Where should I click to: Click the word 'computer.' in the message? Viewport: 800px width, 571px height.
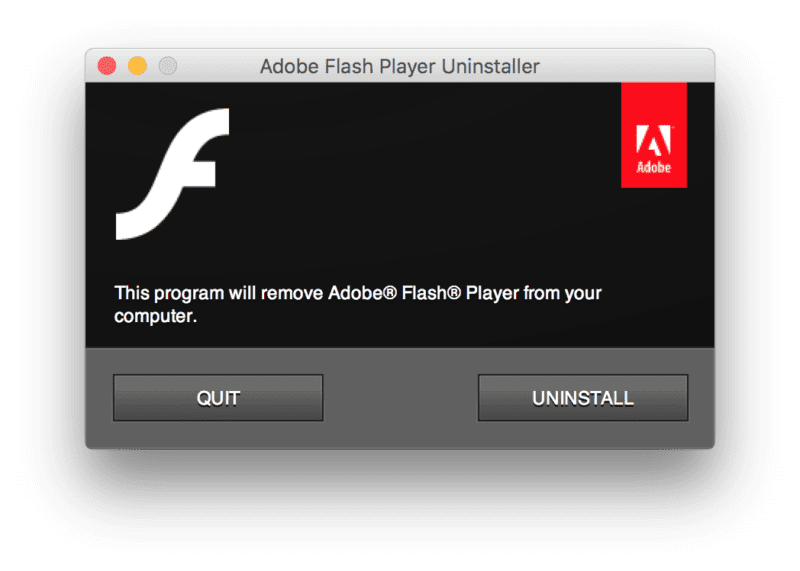pos(156,316)
